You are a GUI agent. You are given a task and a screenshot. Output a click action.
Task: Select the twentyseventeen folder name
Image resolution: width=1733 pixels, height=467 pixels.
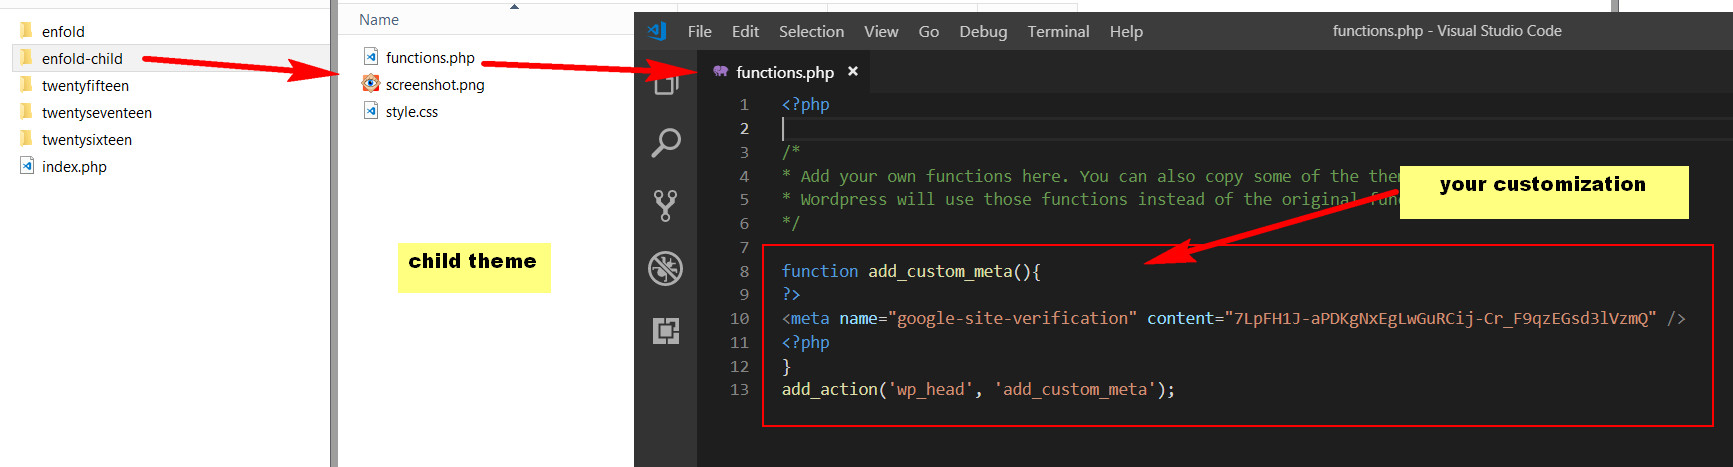coord(97,112)
